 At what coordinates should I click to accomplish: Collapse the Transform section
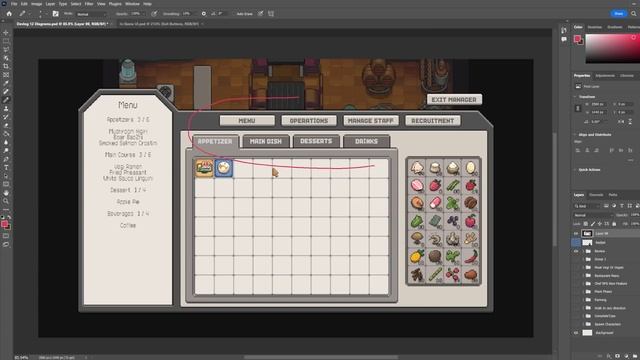coord(576,97)
